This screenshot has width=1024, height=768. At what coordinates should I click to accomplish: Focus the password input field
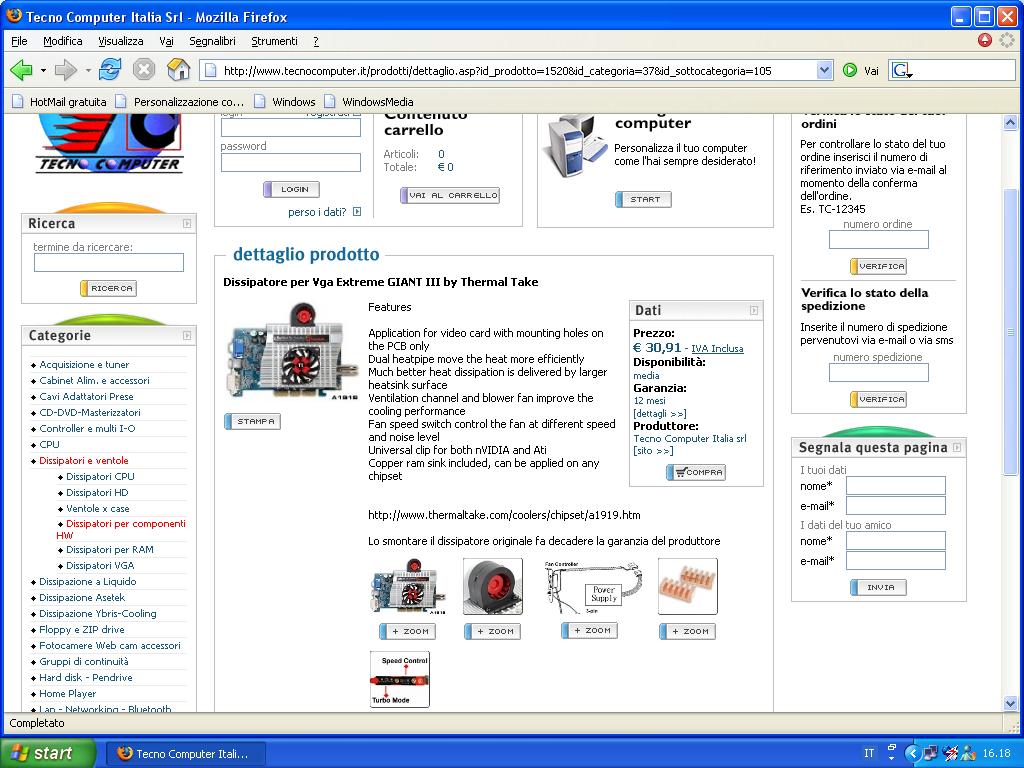[291, 162]
